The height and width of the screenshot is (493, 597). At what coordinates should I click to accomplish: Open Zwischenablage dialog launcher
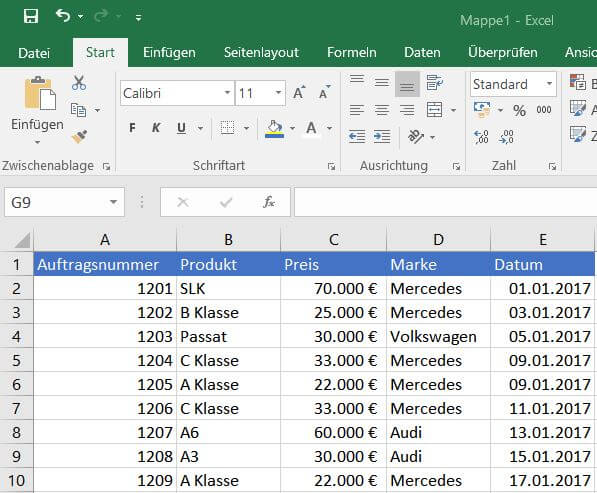tap(107, 166)
